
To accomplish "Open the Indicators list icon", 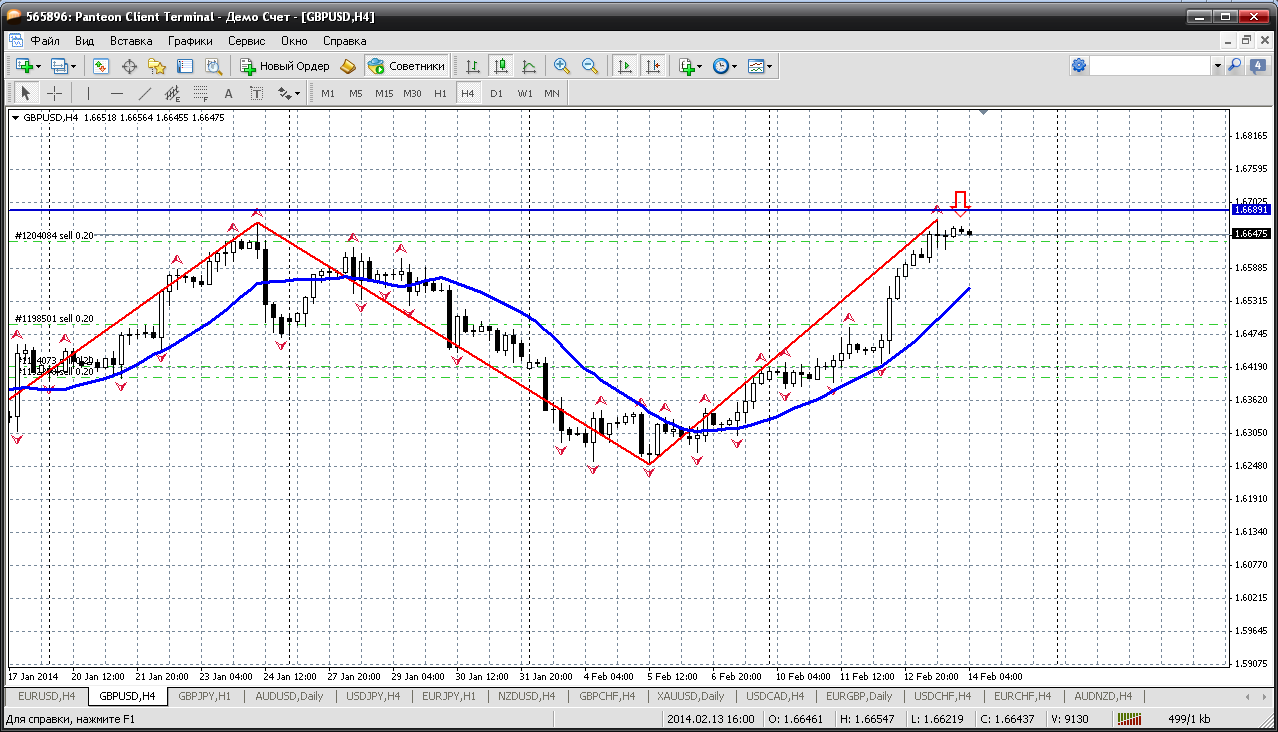I will click(x=686, y=66).
